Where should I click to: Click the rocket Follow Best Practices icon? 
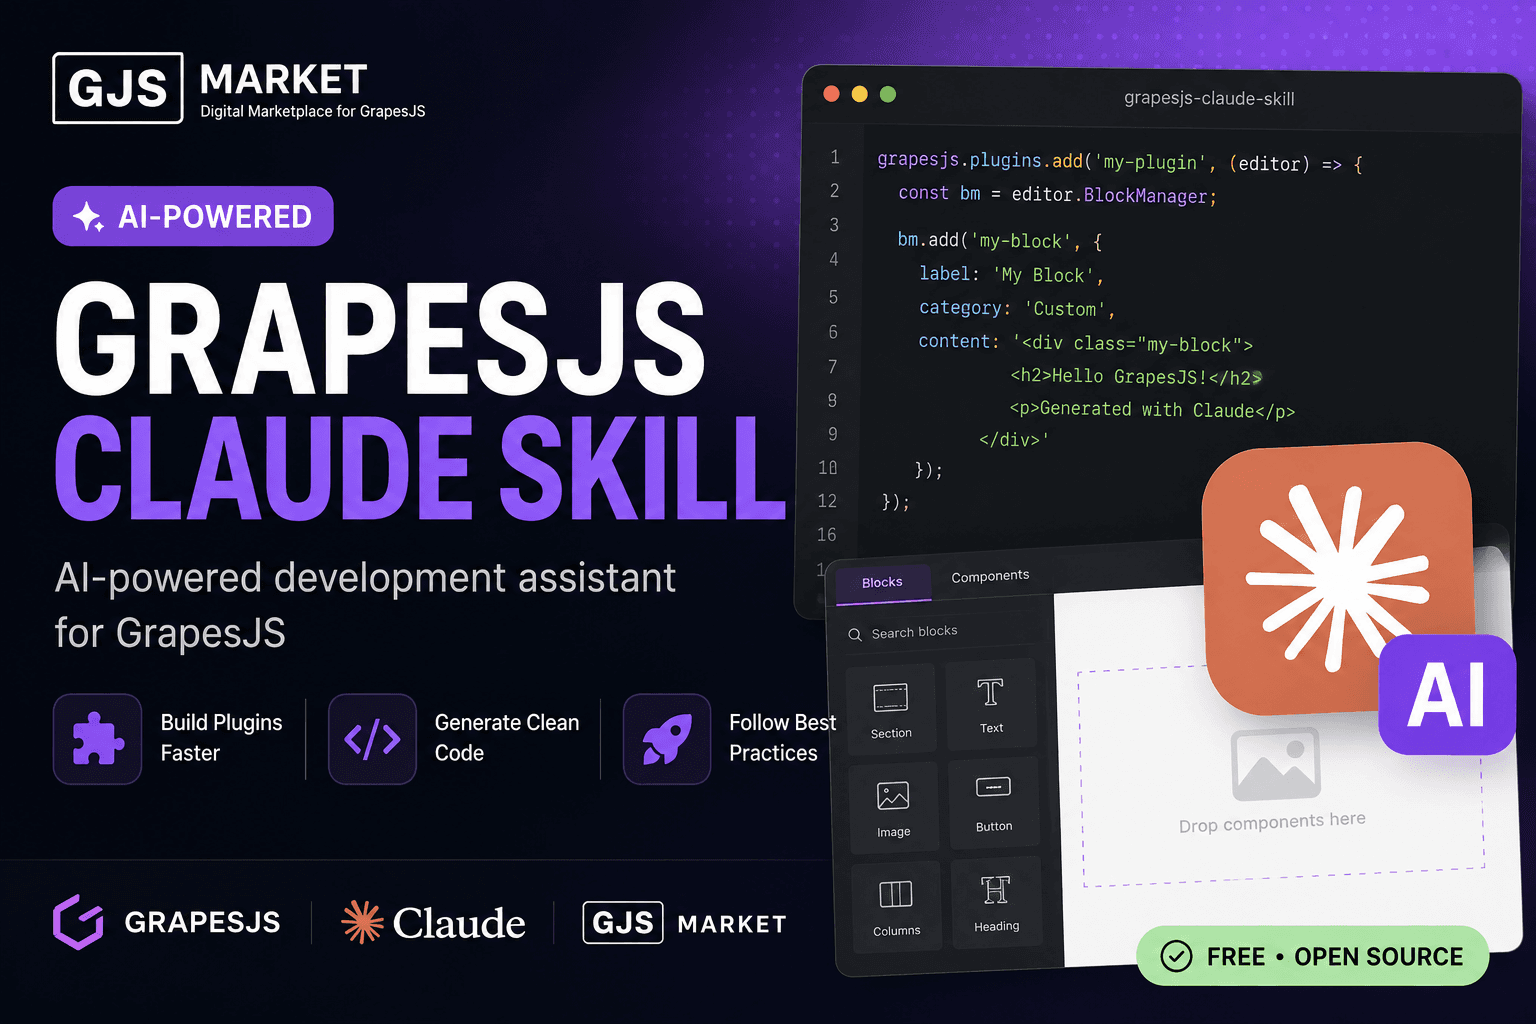(x=667, y=739)
